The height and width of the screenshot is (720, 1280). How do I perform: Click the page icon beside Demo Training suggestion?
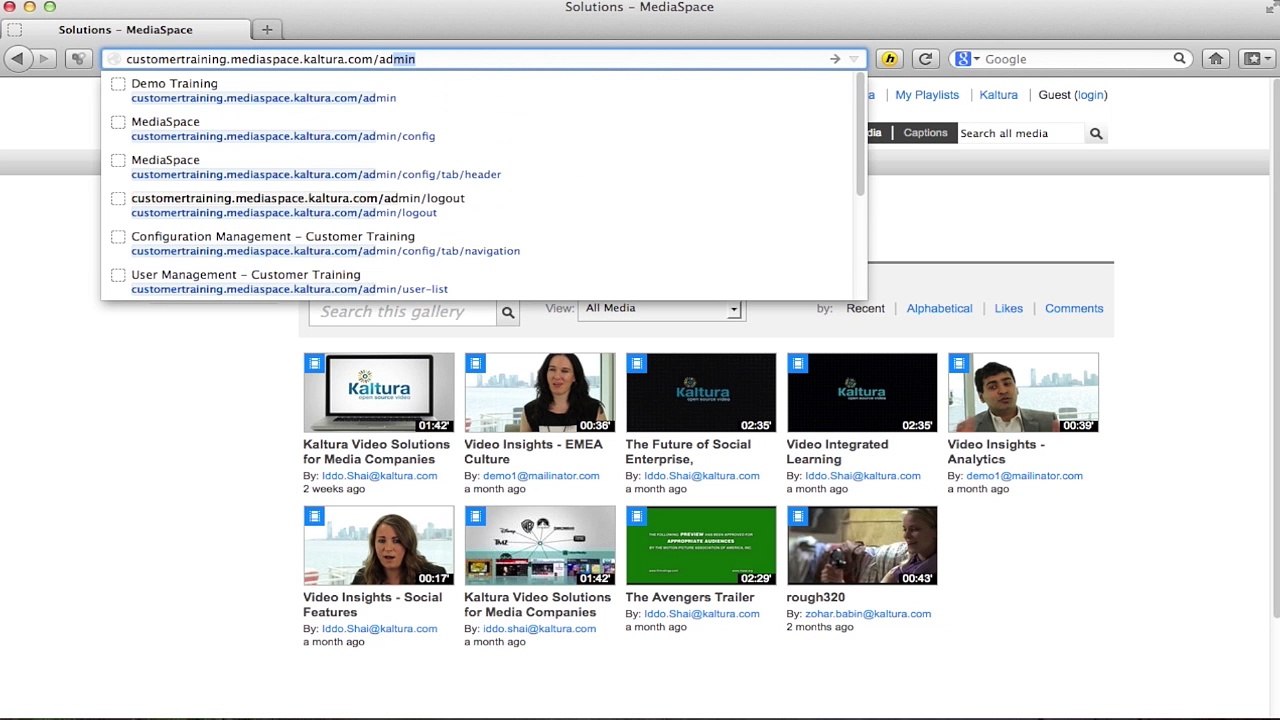118,84
